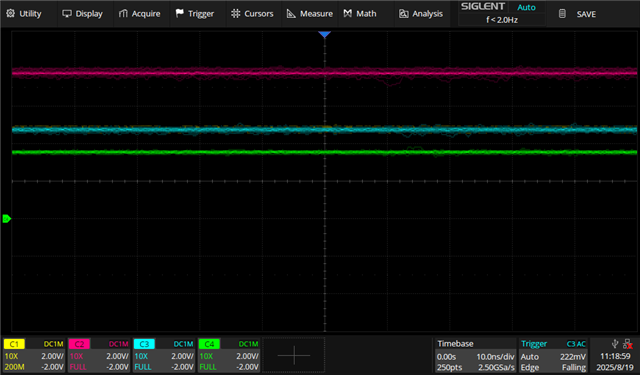The width and height of the screenshot is (640, 375).
Task: Open the Display monitor icon menu
Action: [67, 13]
